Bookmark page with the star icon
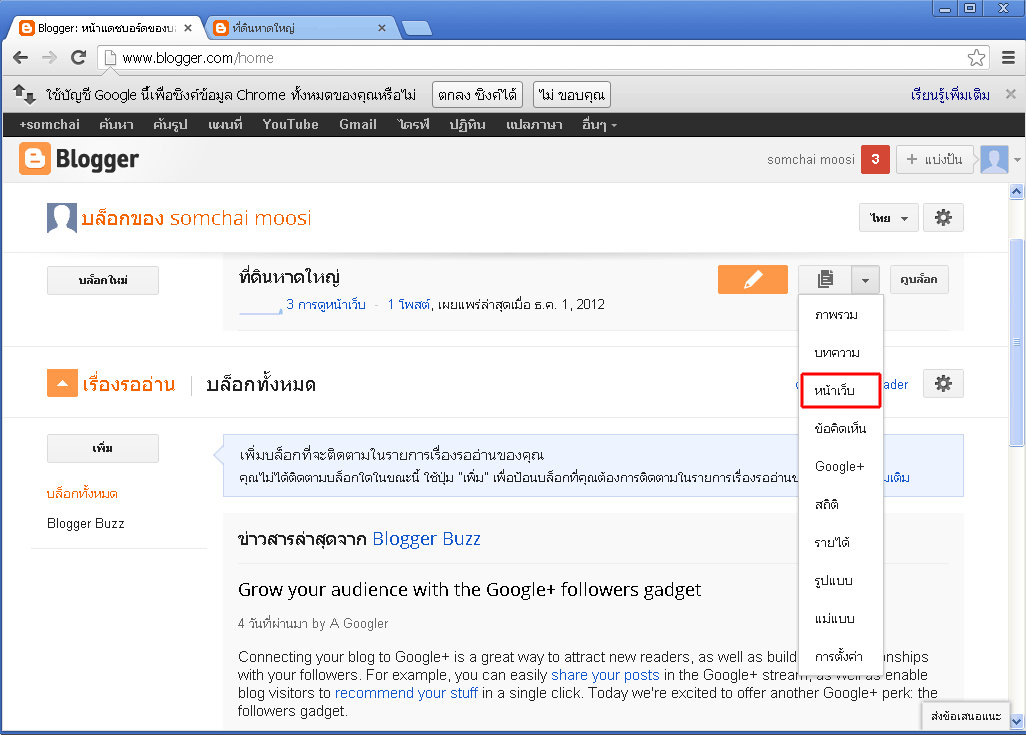 (976, 58)
